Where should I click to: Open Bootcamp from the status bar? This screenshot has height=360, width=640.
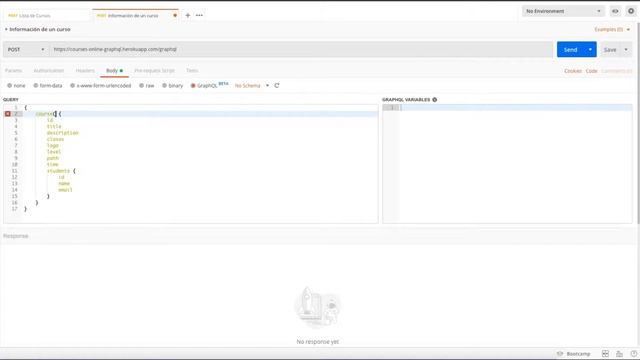(x=574, y=354)
